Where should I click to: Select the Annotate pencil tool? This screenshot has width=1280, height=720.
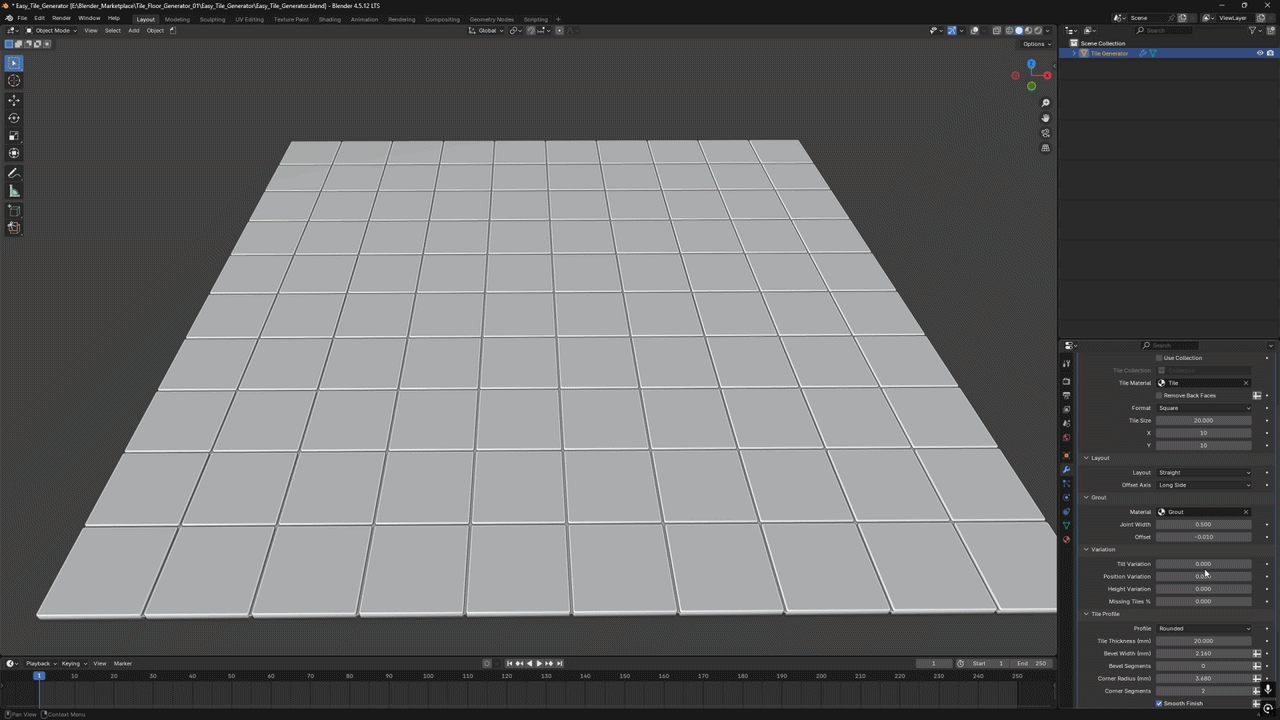(14, 174)
